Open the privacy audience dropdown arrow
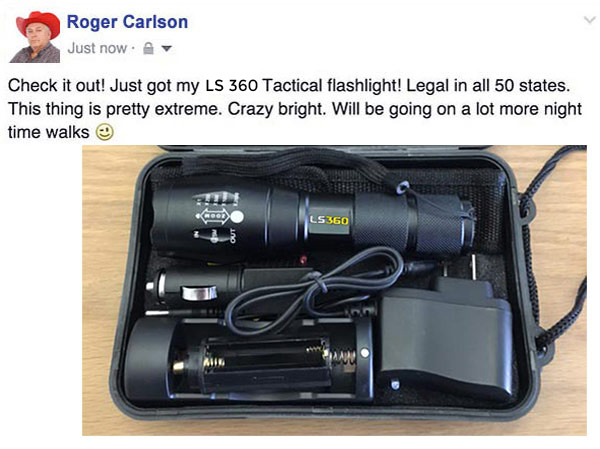This screenshot has height=449, width=600. tap(166, 49)
